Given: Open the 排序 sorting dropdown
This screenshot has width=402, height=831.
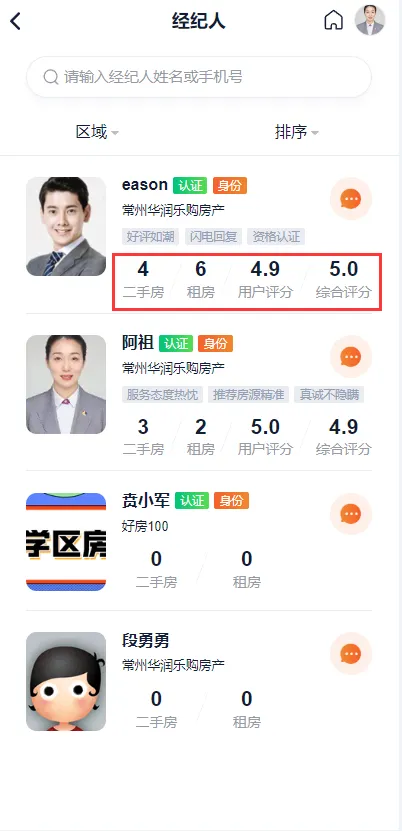Looking at the screenshot, I should [x=297, y=131].
